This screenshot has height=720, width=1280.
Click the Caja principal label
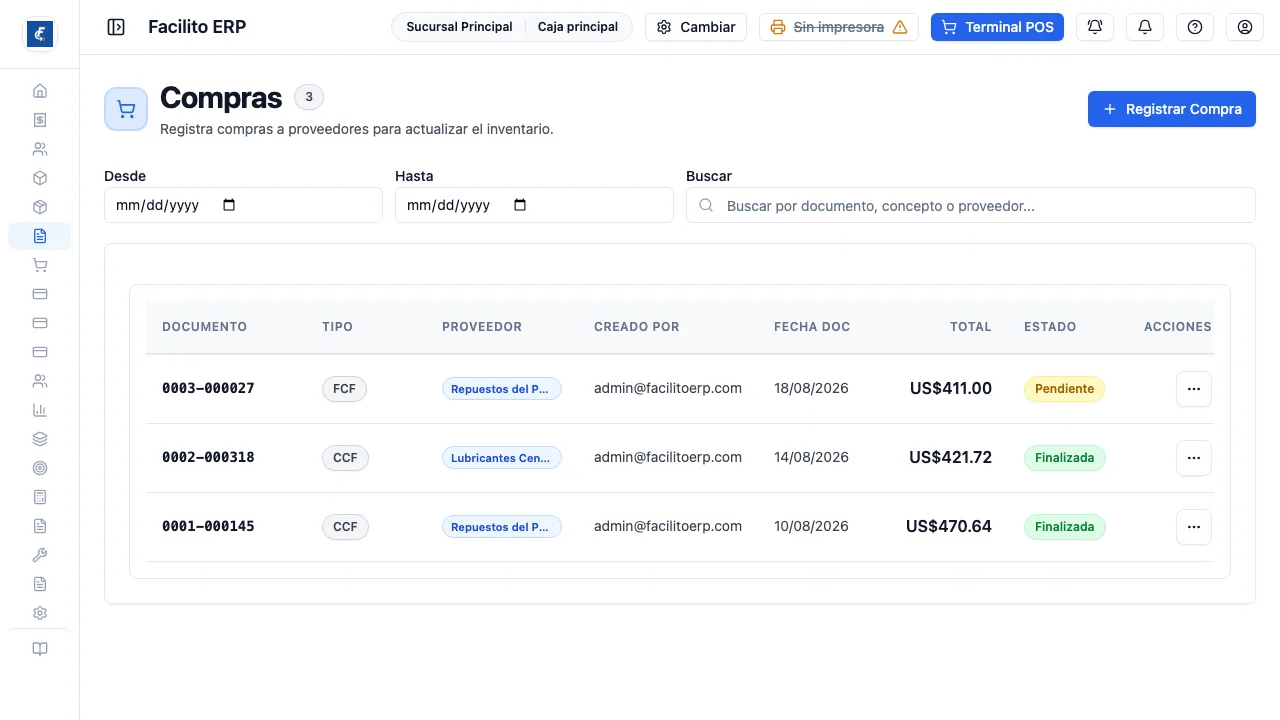click(x=578, y=27)
